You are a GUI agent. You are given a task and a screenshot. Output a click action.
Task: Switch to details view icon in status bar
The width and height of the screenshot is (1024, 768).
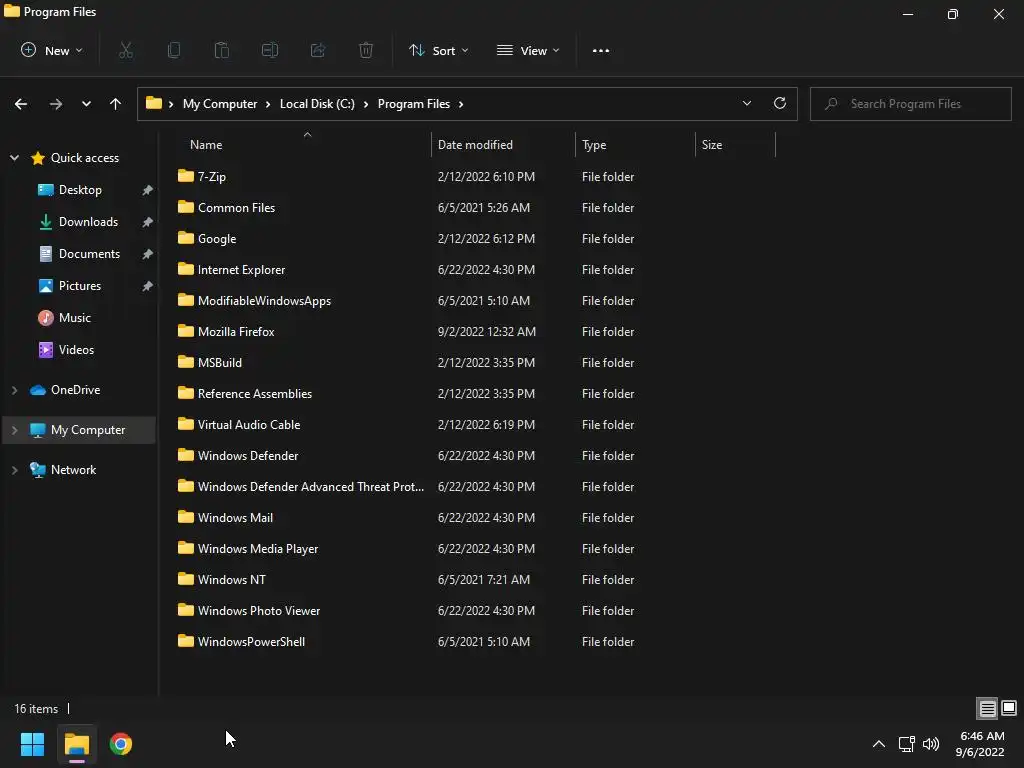click(987, 708)
